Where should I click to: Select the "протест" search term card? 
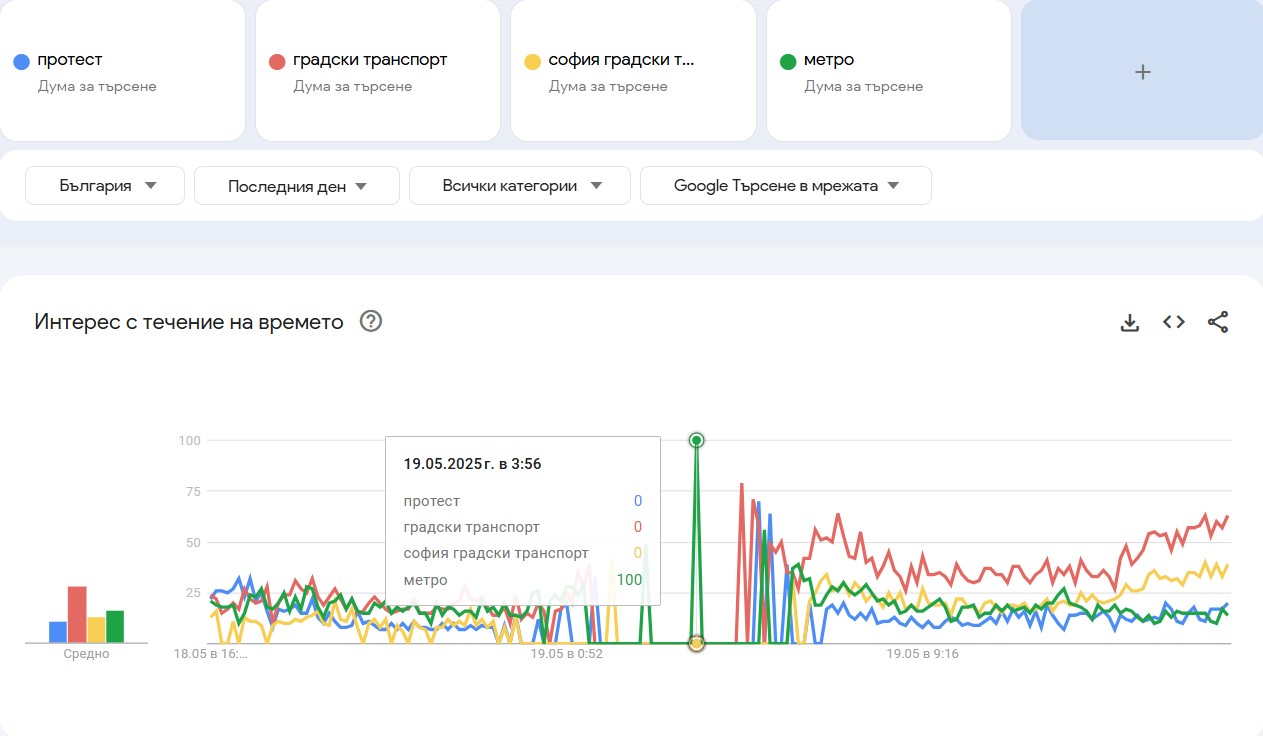pos(123,70)
